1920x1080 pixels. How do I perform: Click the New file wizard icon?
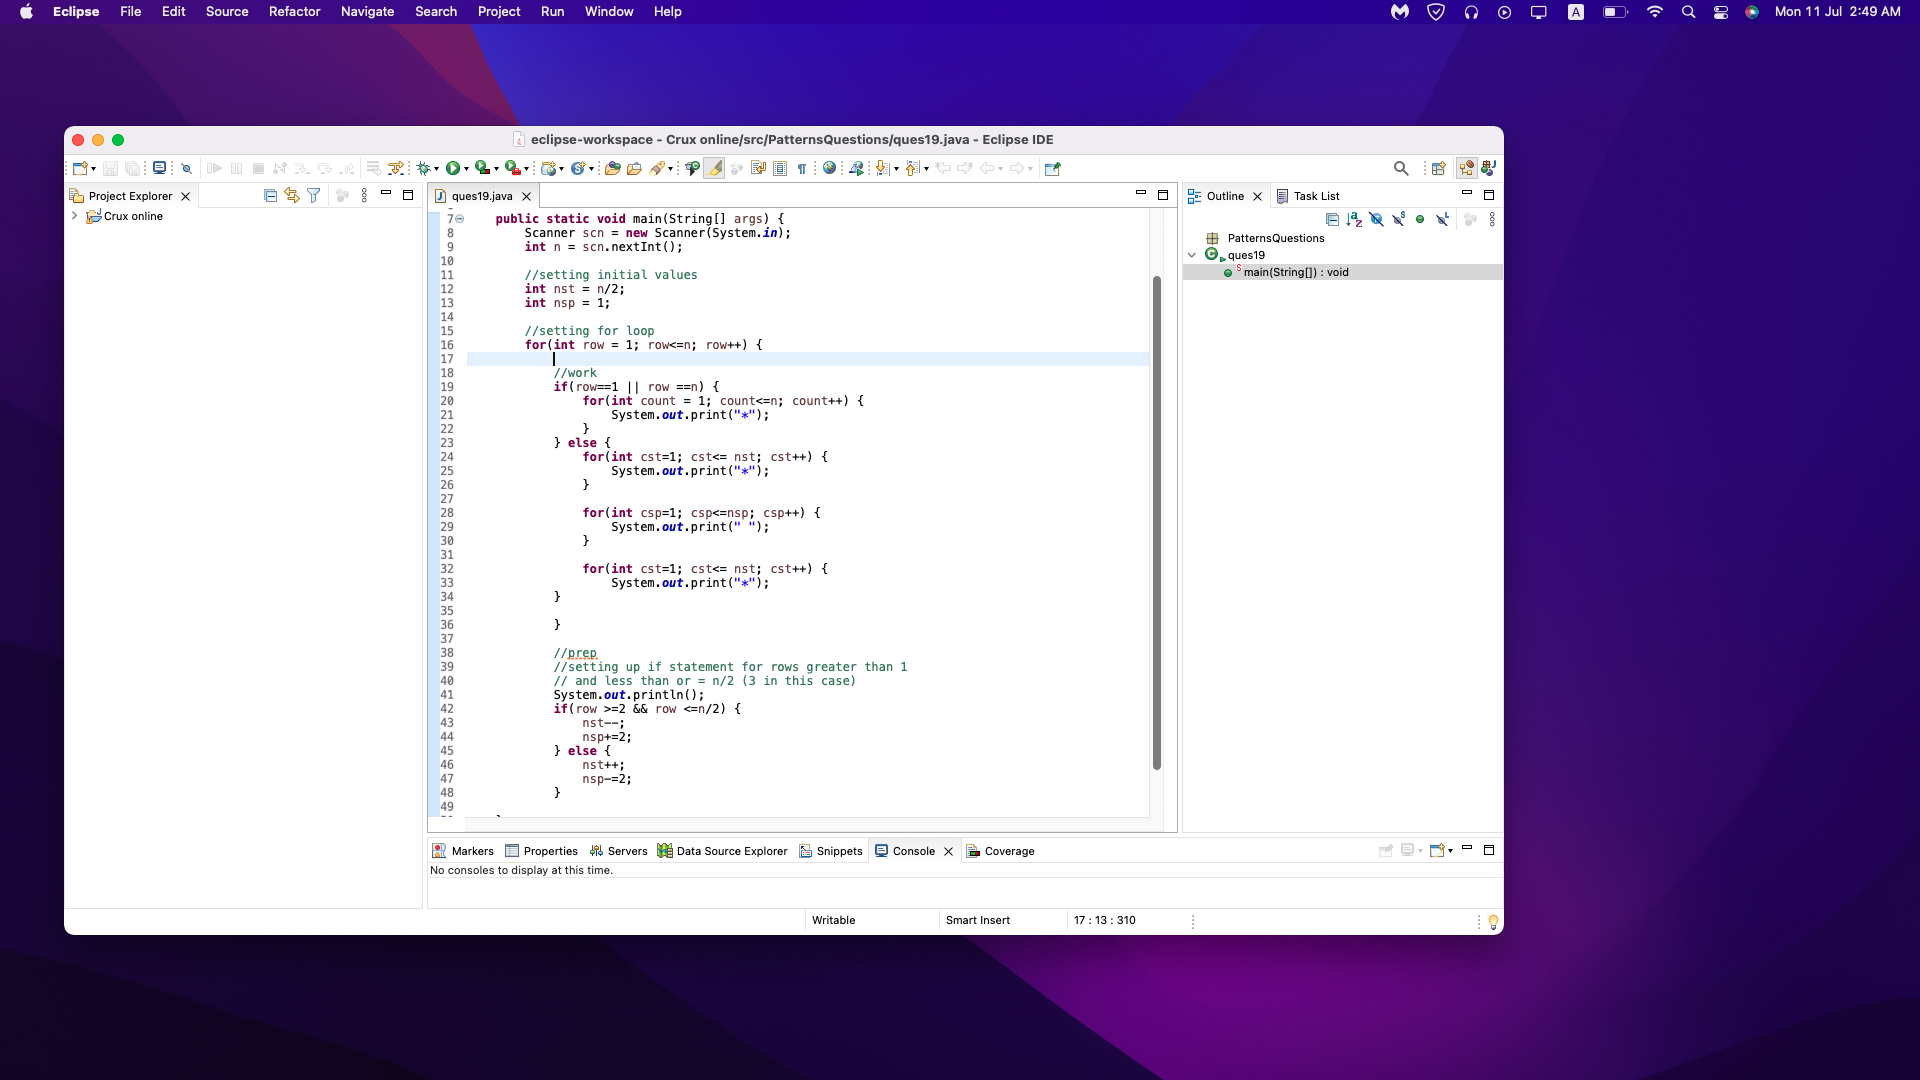80,168
